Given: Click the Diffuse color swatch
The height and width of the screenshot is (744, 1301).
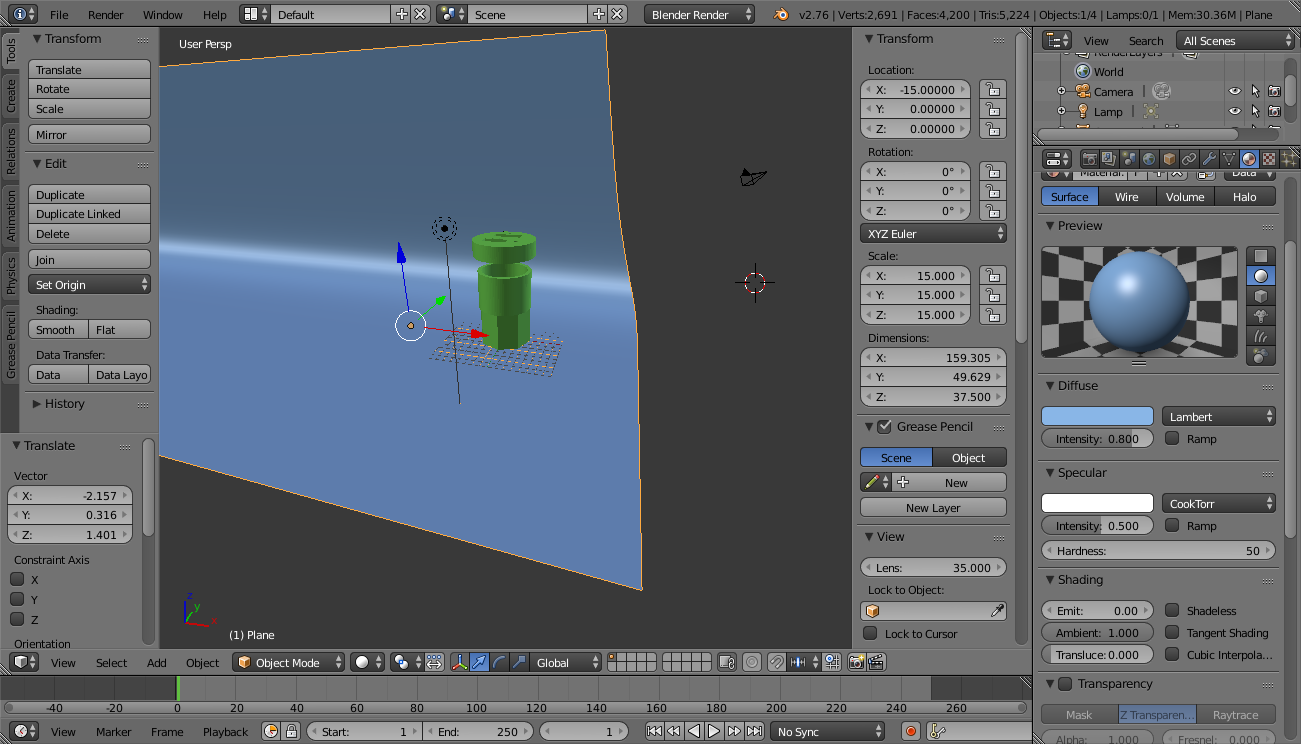Looking at the screenshot, I should click(x=1096, y=416).
